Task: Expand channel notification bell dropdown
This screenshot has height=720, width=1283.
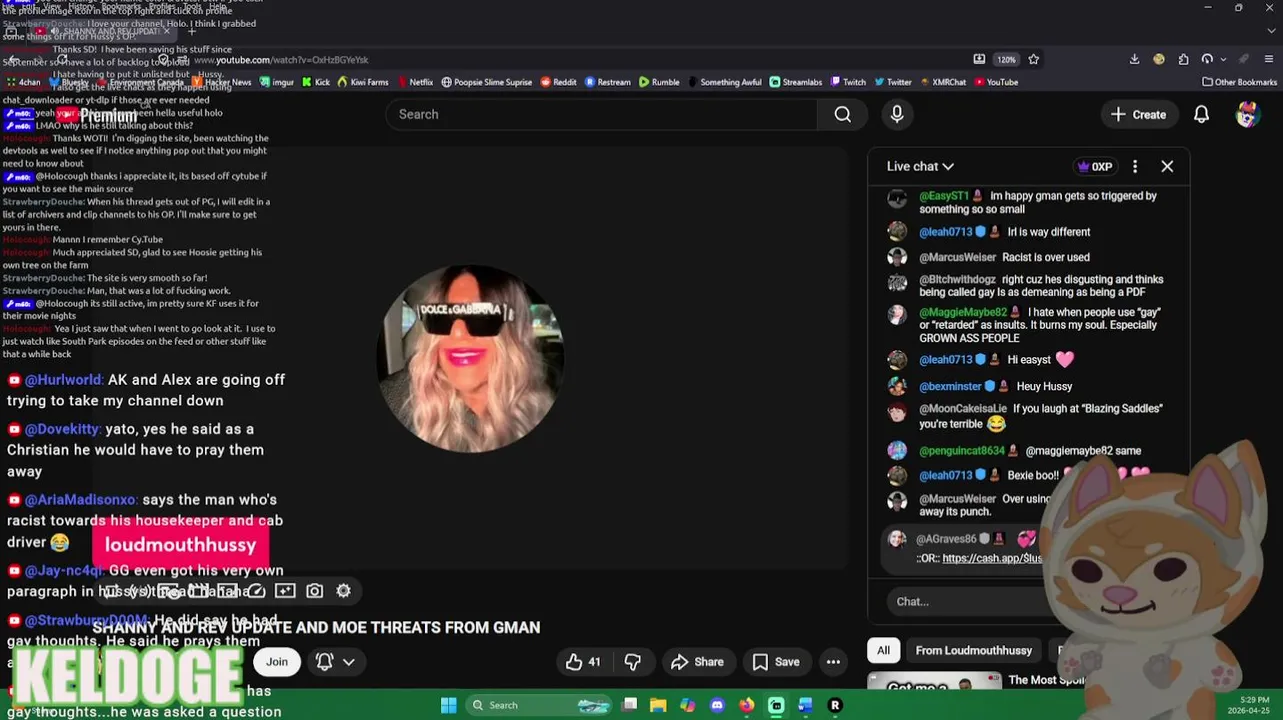Action: click(x=348, y=662)
